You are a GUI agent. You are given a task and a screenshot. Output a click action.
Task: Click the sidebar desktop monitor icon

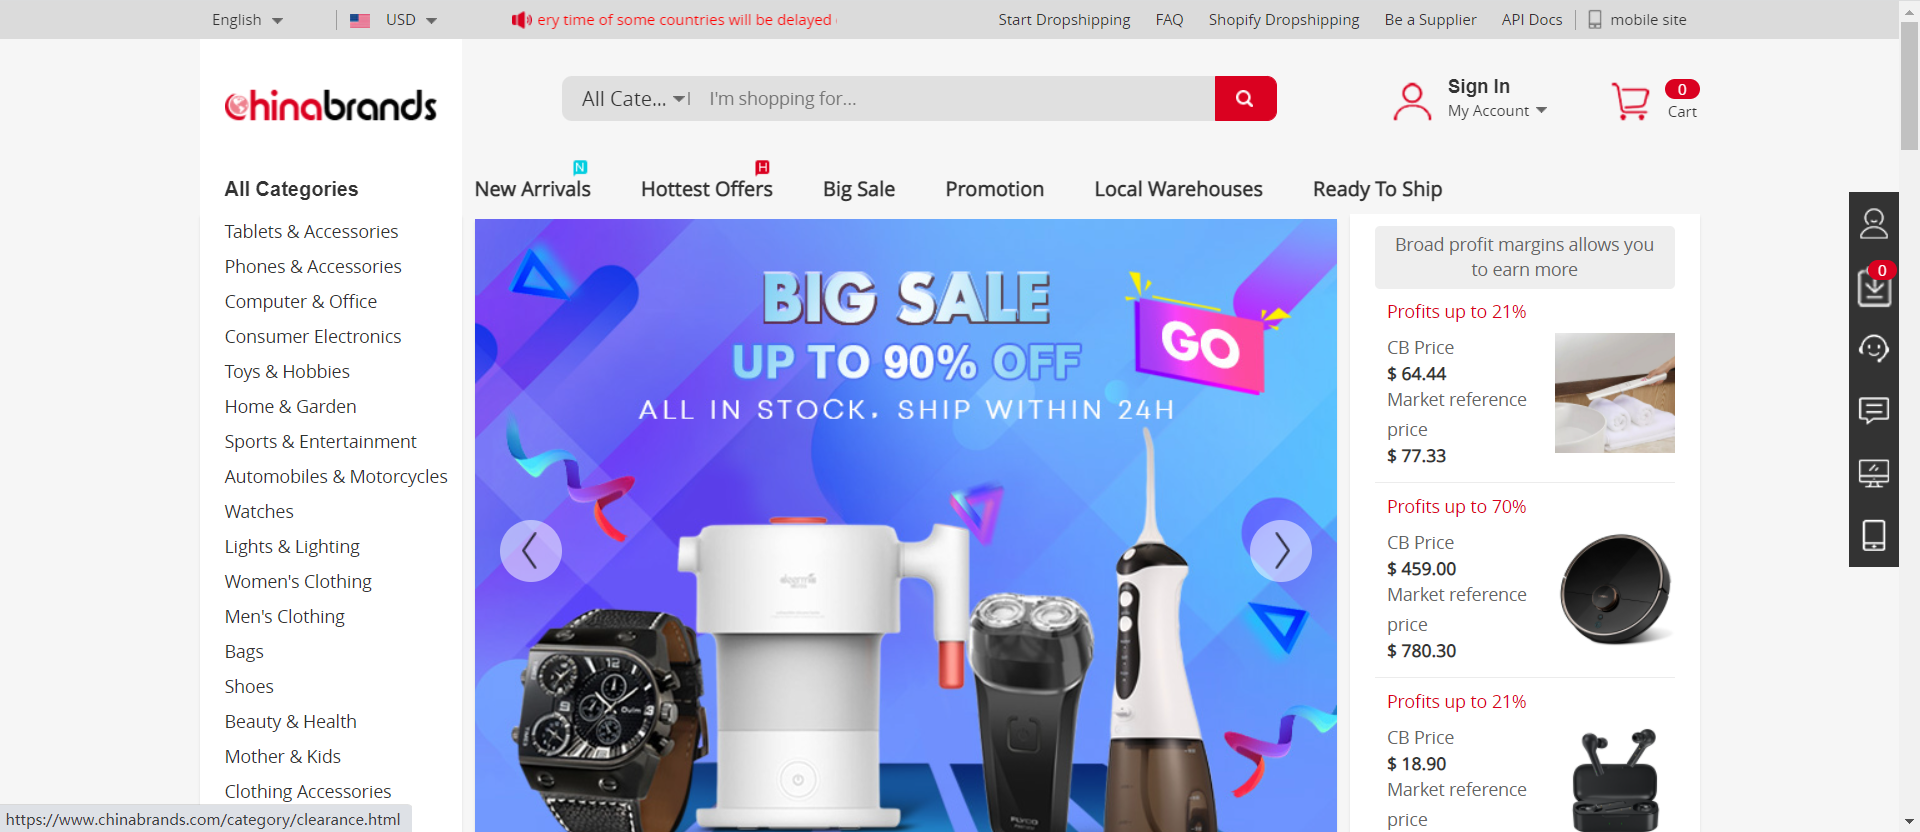(1873, 473)
